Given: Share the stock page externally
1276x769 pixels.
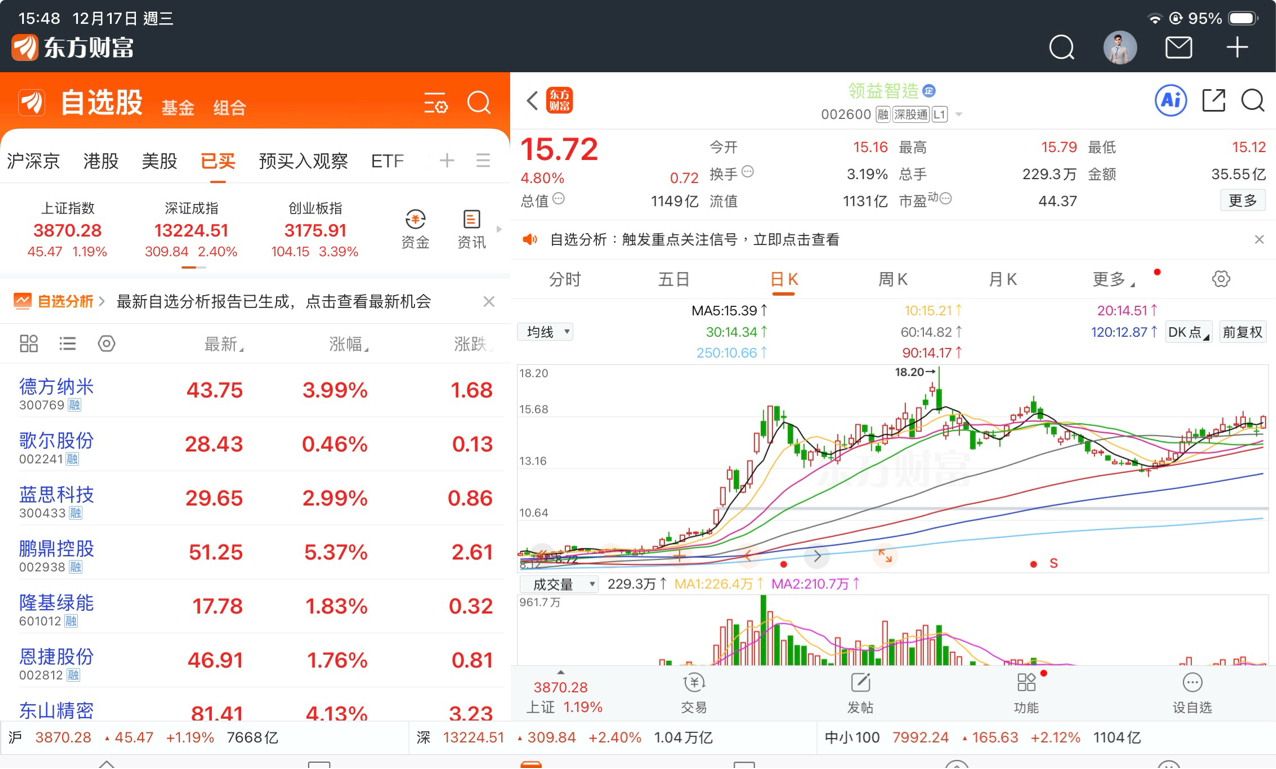Looking at the screenshot, I should coord(1213,100).
